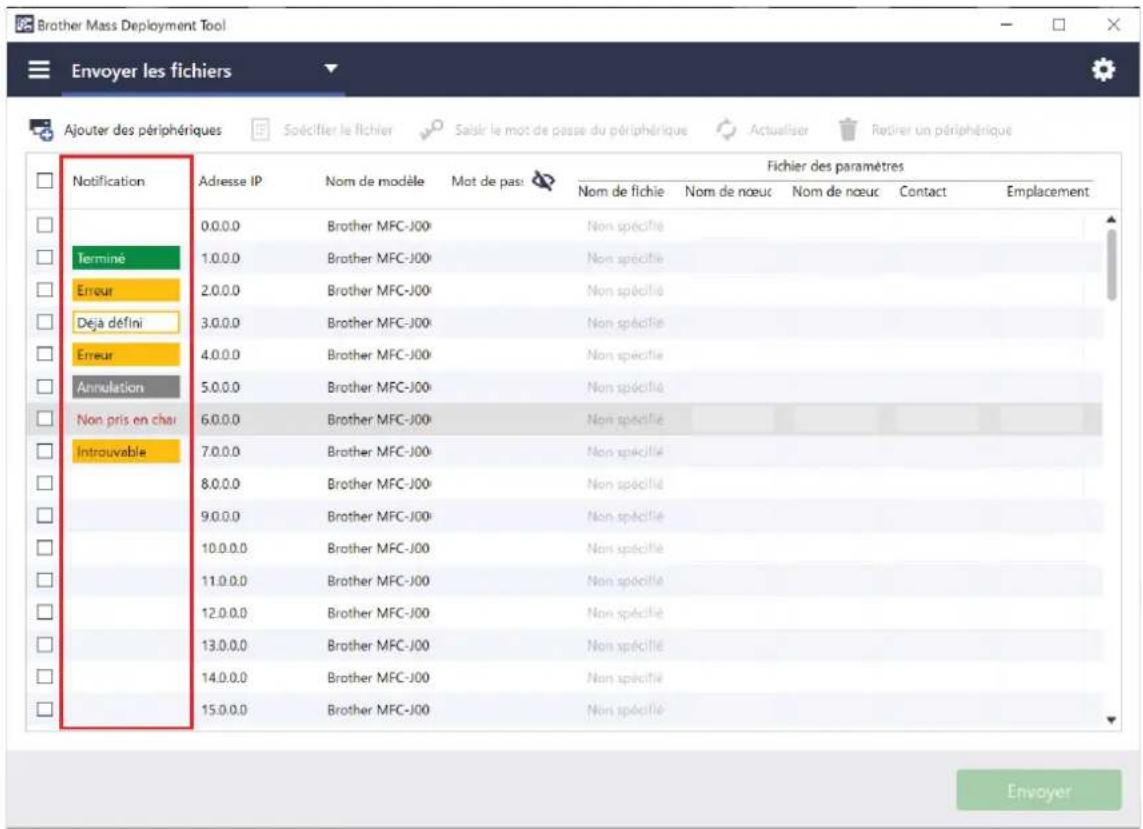Image resolution: width=1143 pixels, height=829 pixels.
Task: Check the box for device 14.0.0.0
Action: [44, 677]
